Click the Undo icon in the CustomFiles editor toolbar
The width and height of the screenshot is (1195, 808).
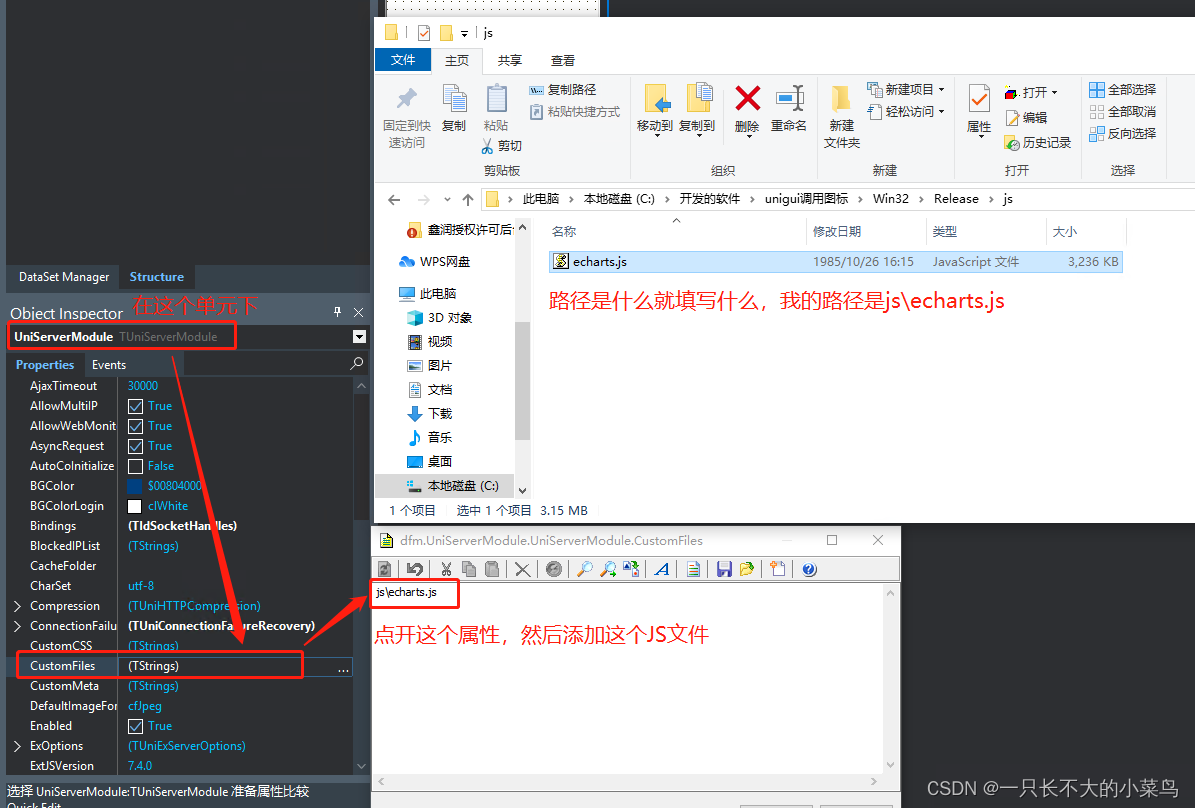415,569
